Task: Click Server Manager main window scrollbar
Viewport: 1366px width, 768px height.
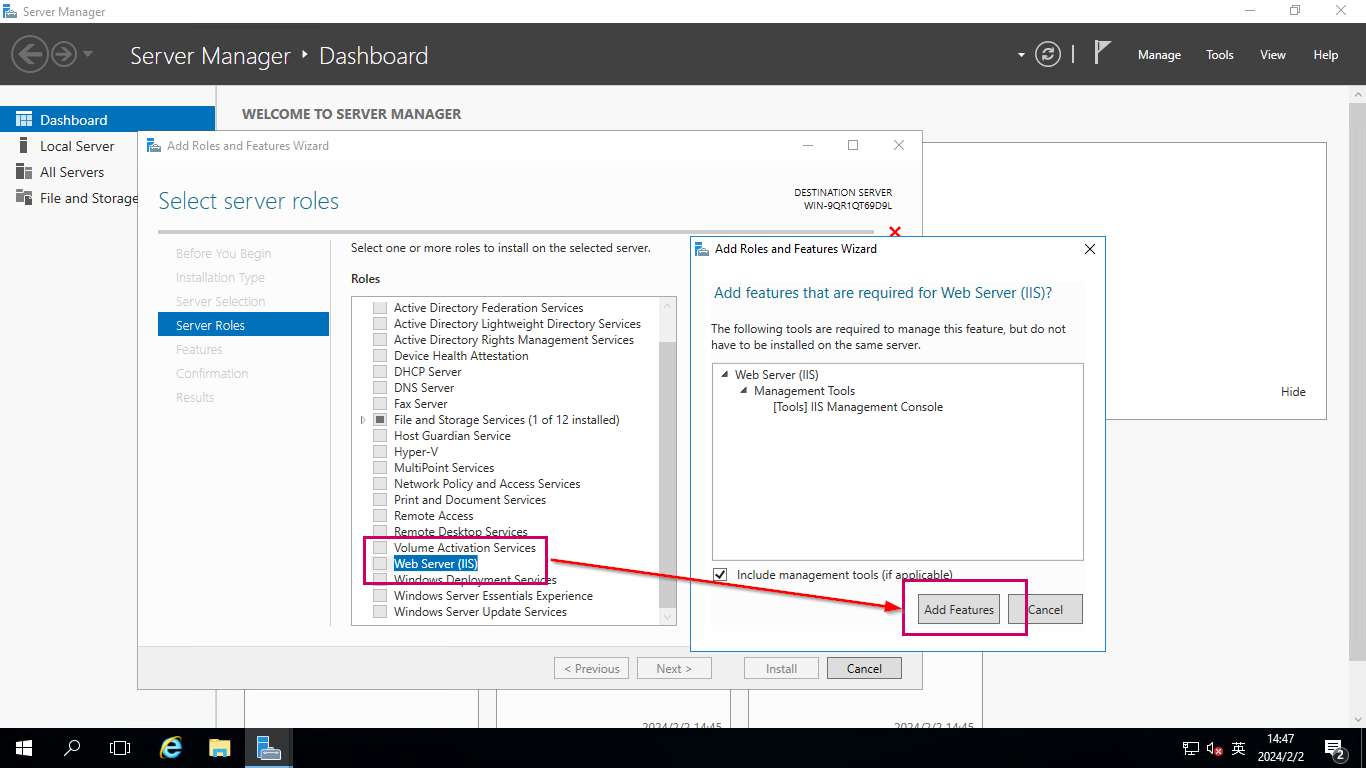Action: click(1357, 380)
